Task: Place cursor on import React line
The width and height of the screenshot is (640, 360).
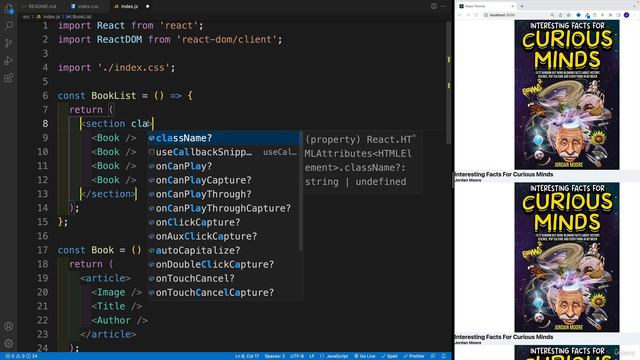Action: pos(130,26)
